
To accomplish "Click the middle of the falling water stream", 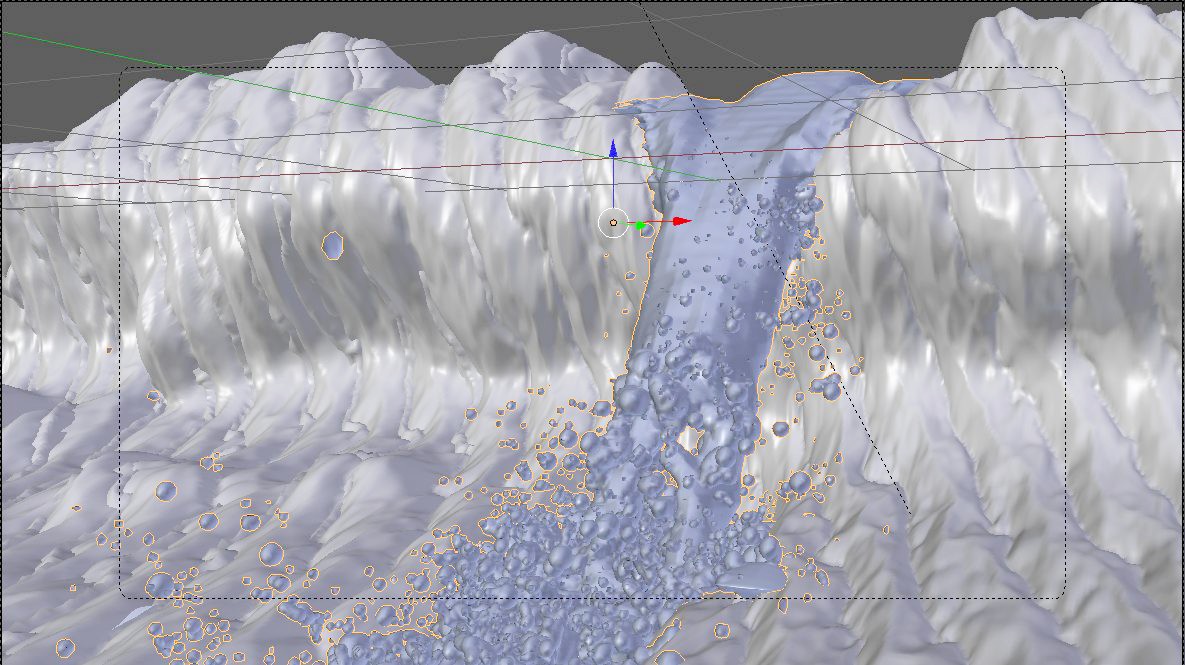I will 700,300.
